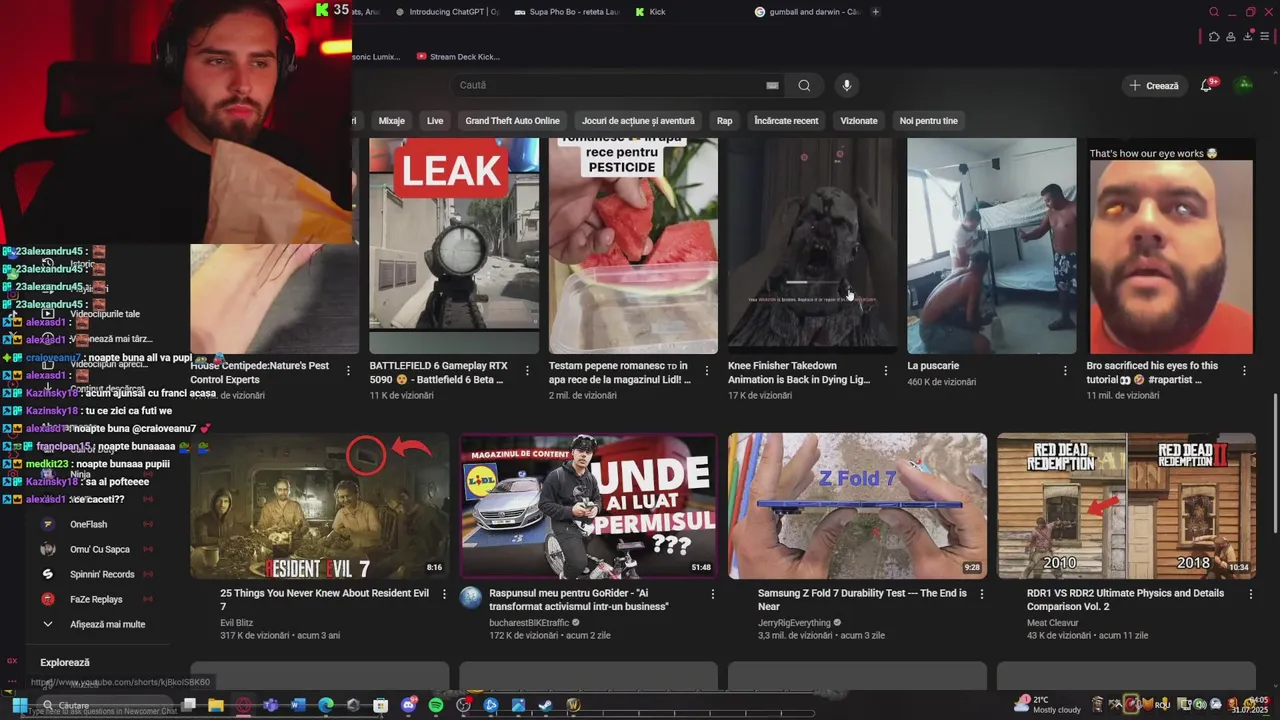Open FaZe Replays channel icon in sidebar
The height and width of the screenshot is (720, 1280).
coord(47,599)
